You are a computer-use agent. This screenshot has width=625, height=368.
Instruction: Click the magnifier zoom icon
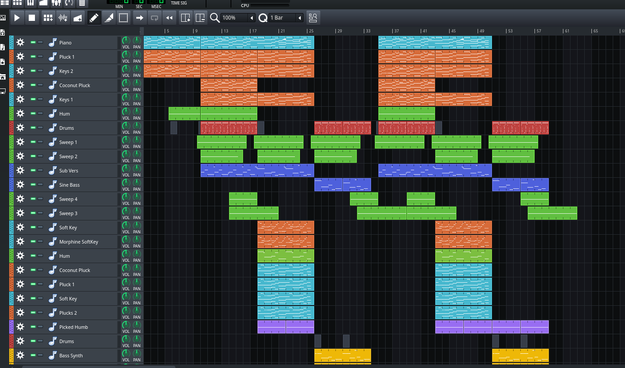coord(214,18)
